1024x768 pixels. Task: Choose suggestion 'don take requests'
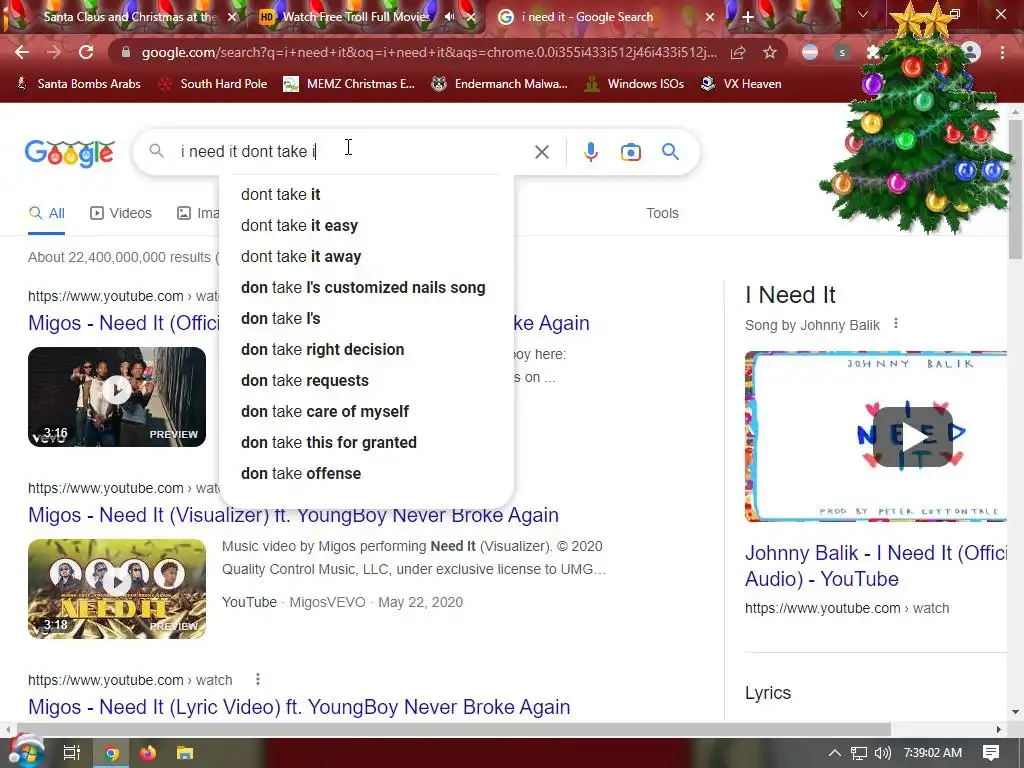click(x=366, y=381)
